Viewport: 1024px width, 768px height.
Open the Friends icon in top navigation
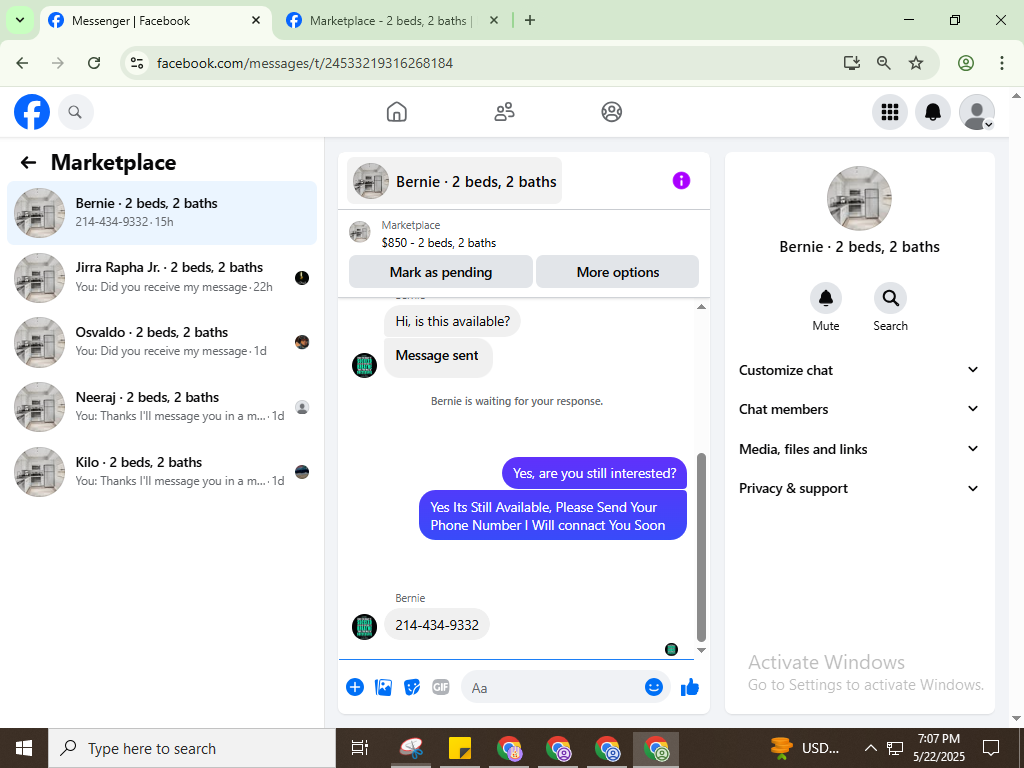coord(504,112)
